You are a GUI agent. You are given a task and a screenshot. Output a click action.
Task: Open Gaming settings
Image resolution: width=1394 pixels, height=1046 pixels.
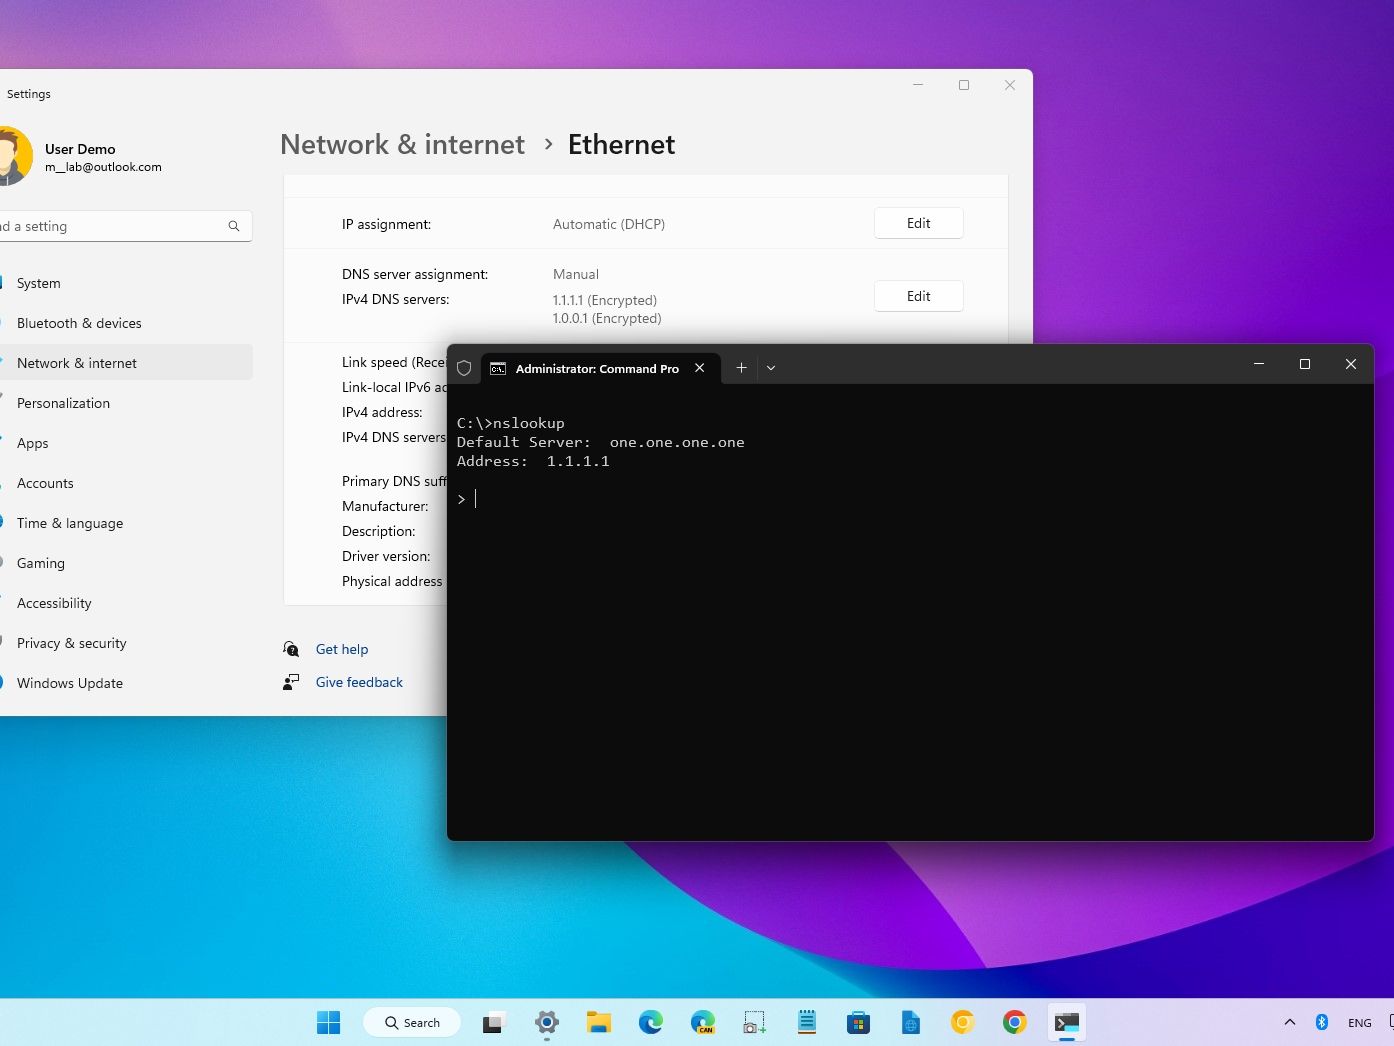click(126, 563)
